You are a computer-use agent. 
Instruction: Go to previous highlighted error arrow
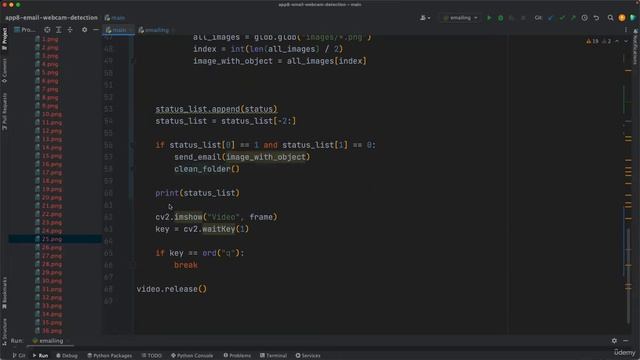[617, 41]
